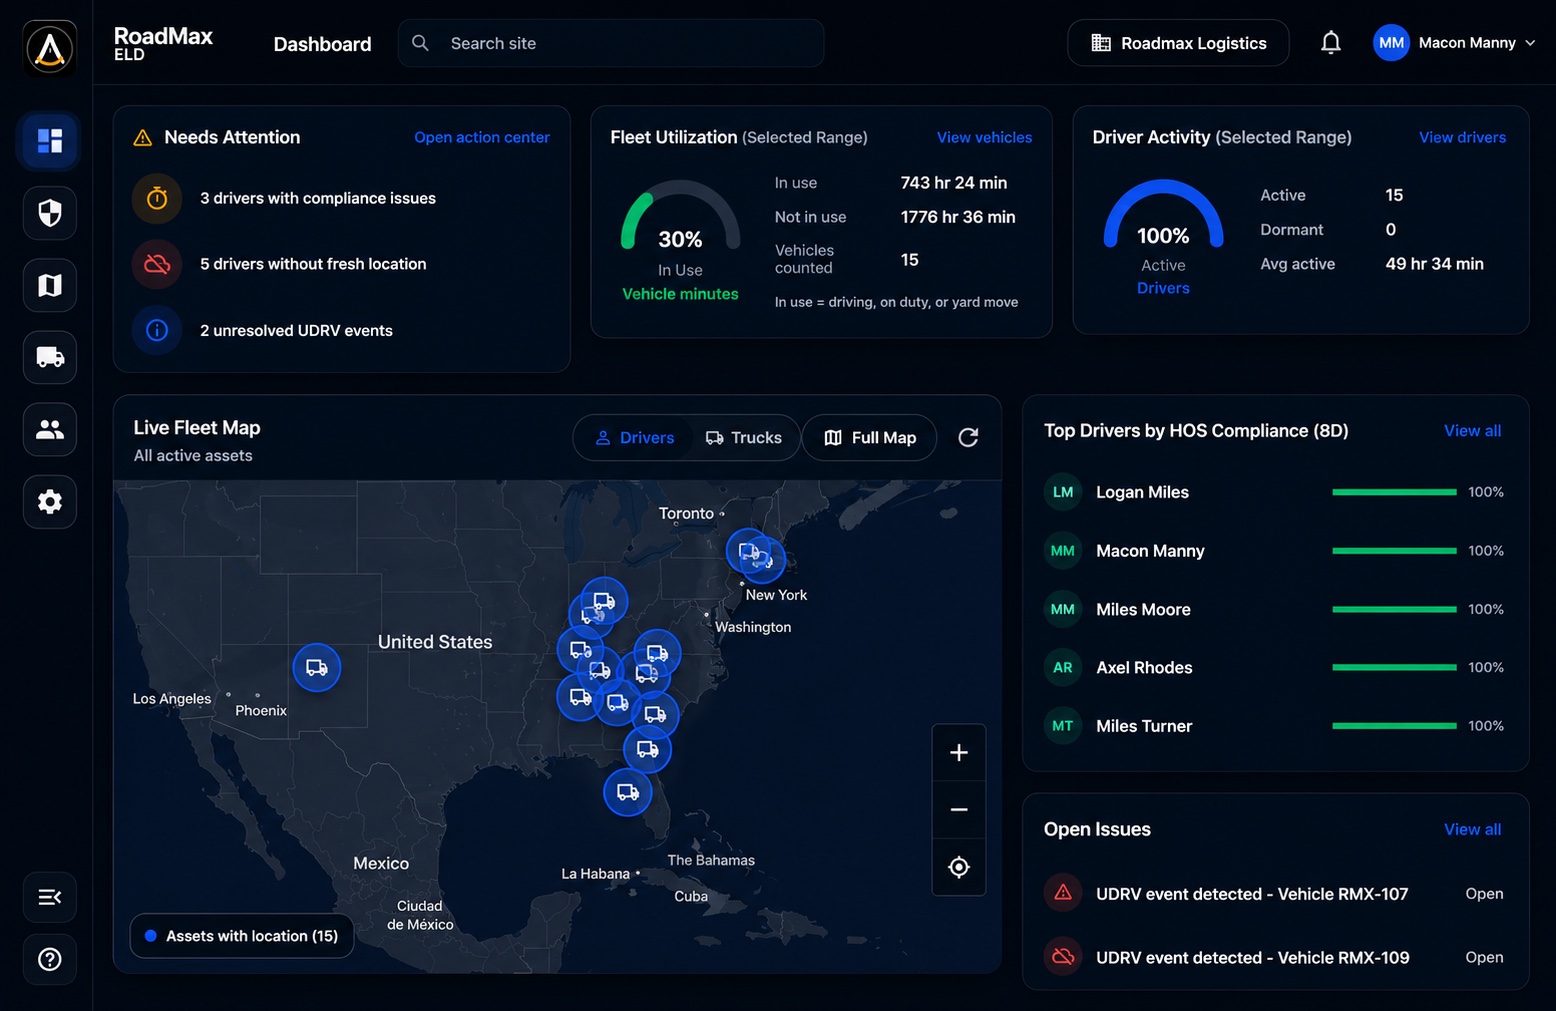The image size is (1556, 1011).
Task: Select Macon Manny in top drivers list
Action: (x=1150, y=551)
